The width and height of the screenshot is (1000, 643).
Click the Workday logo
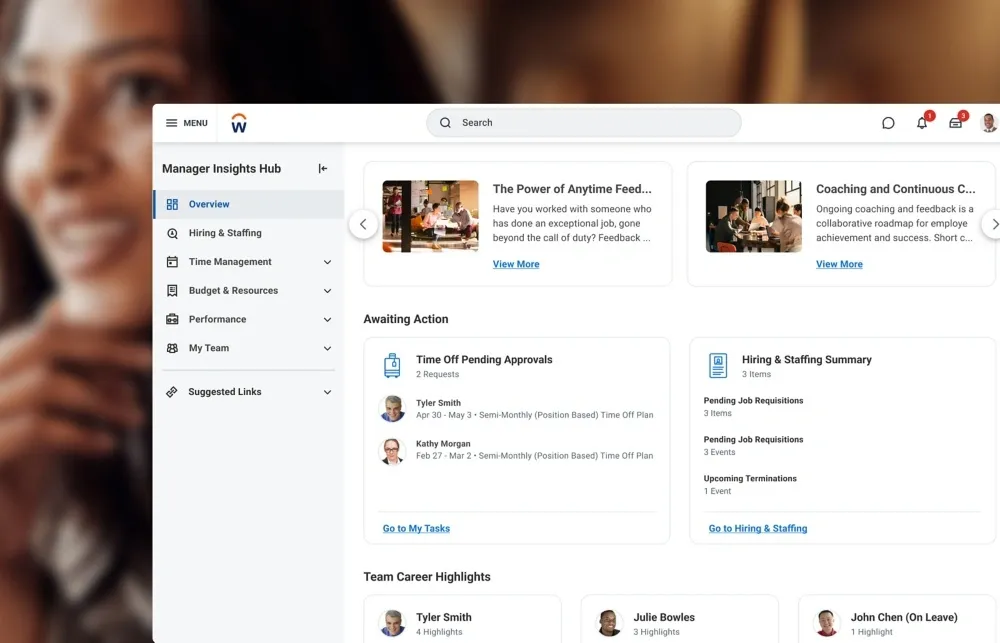coord(238,122)
